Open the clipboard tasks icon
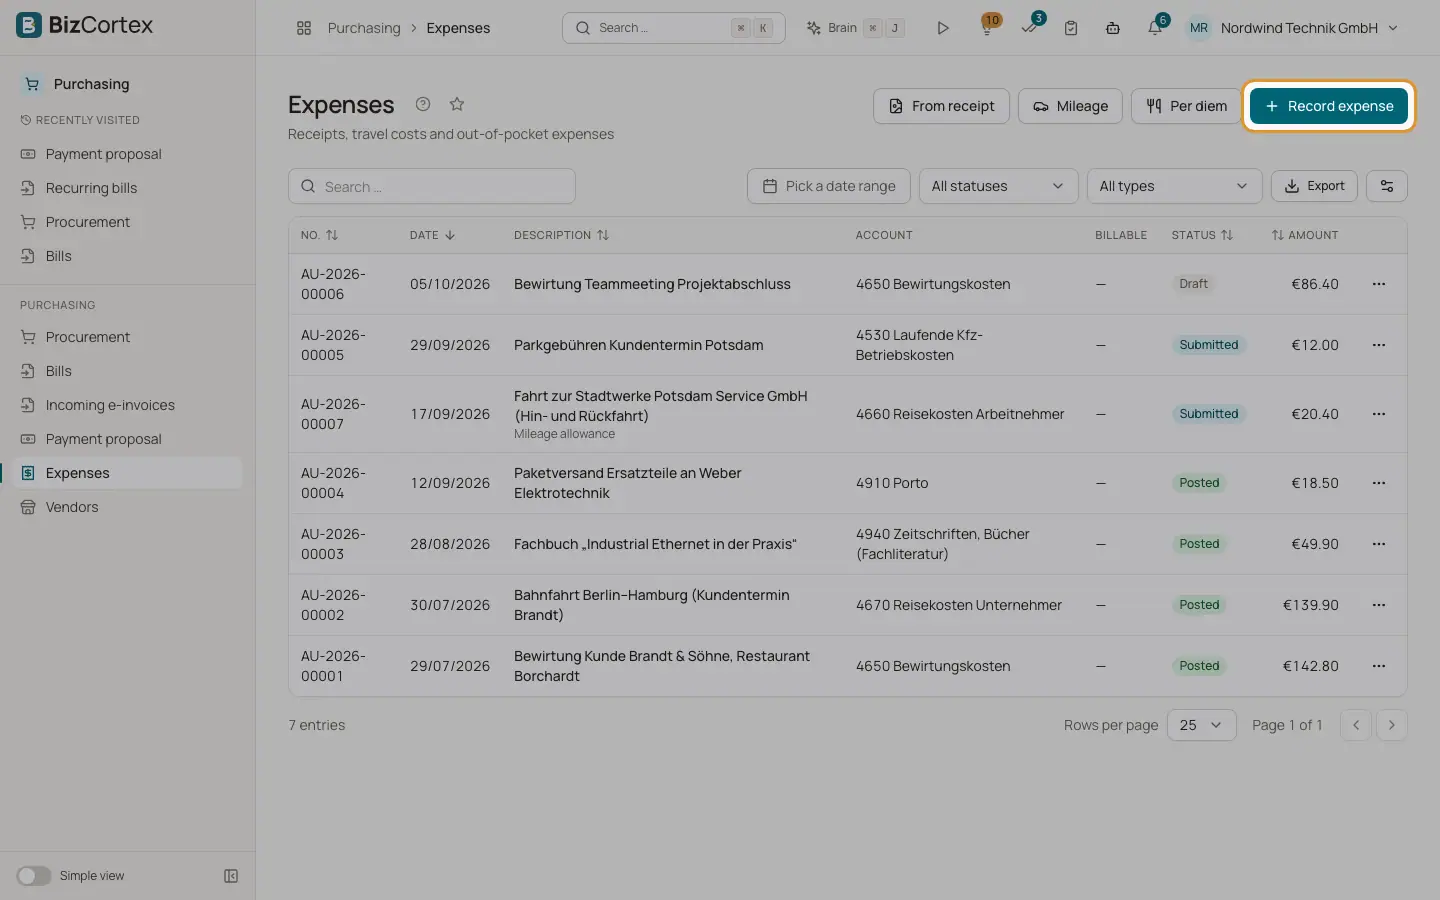 1071,28
